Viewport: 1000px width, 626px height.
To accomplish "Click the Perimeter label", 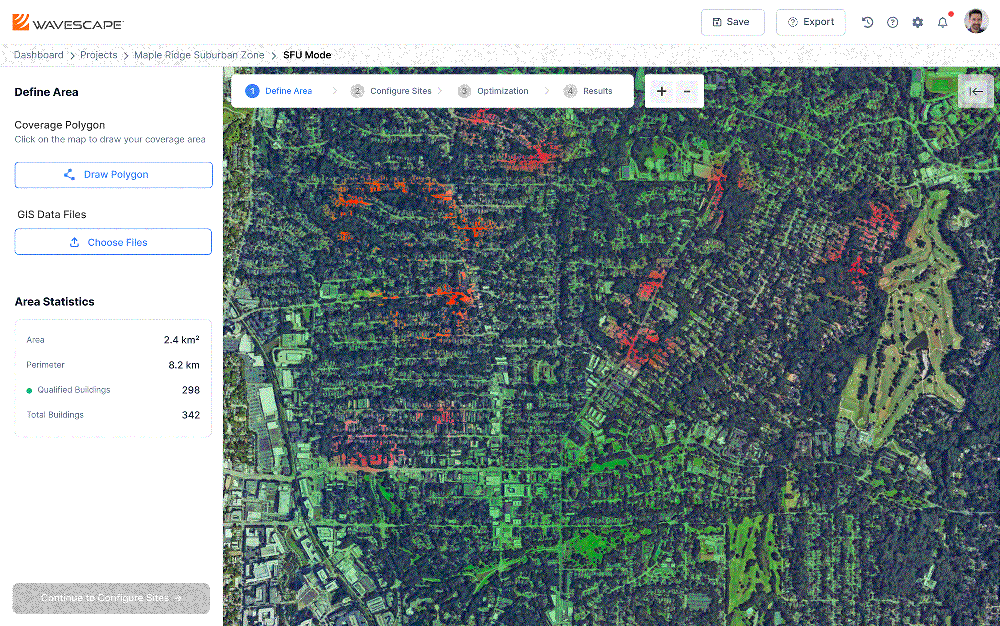I will tap(45, 365).
